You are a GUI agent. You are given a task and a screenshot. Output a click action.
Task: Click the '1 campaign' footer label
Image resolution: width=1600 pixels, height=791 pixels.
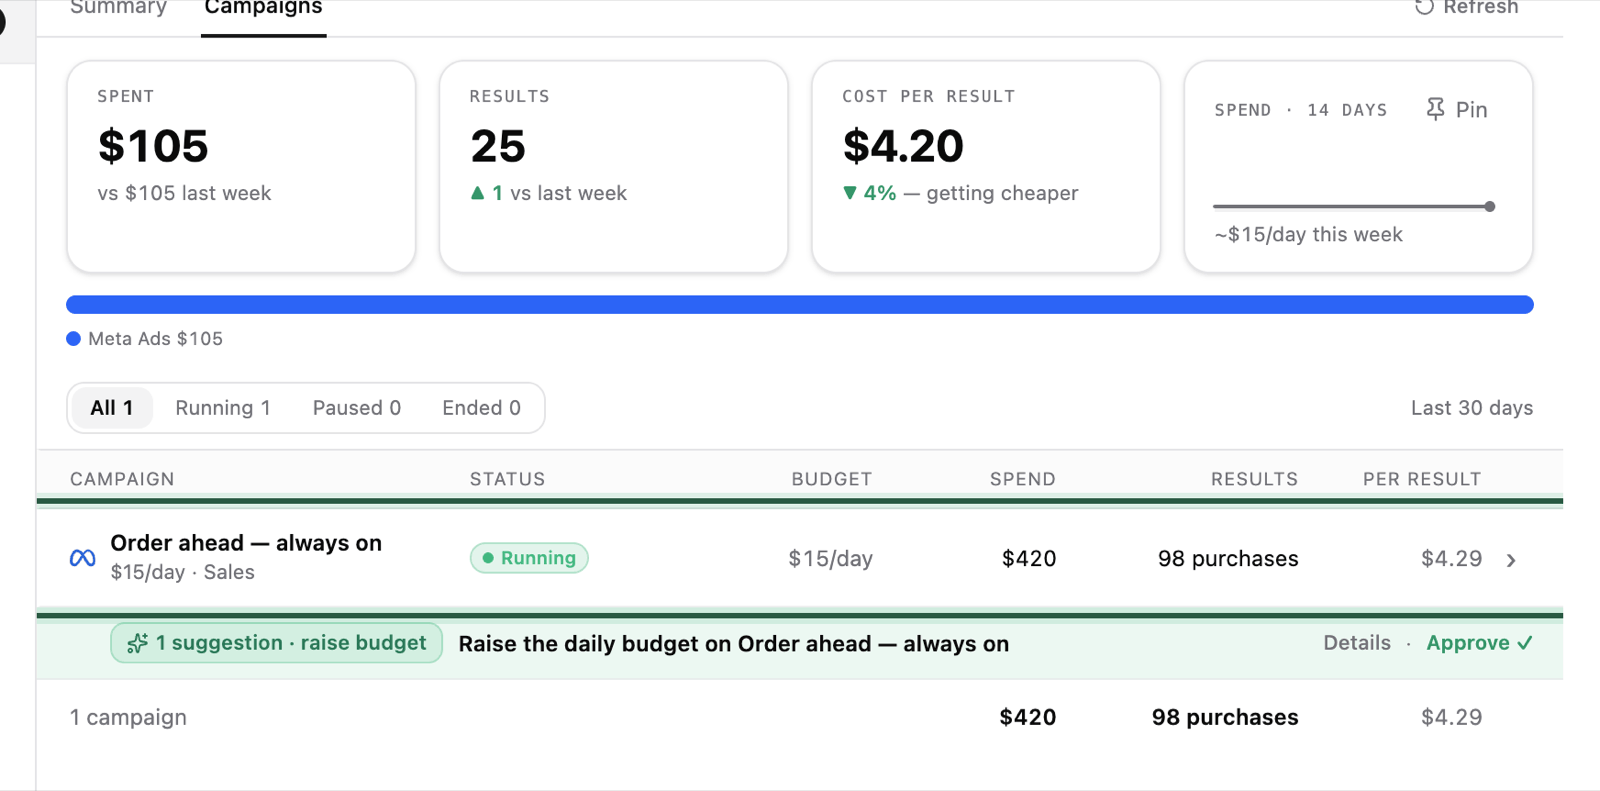128,717
